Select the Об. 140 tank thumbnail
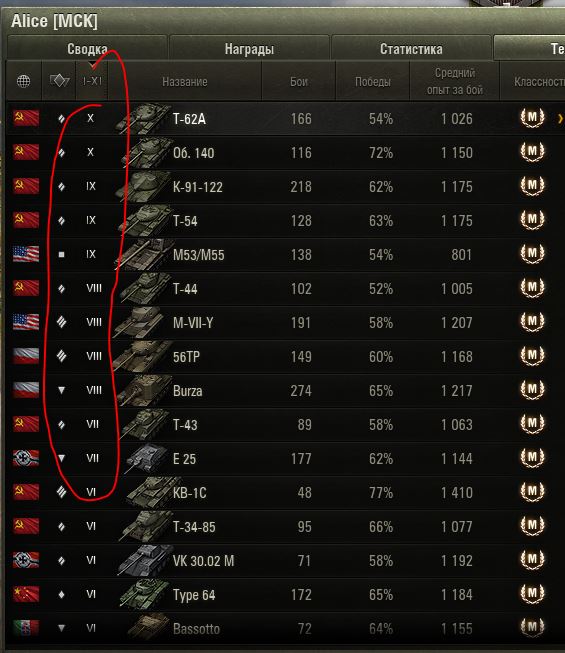Viewport: 565px width, 653px height. [x=144, y=152]
